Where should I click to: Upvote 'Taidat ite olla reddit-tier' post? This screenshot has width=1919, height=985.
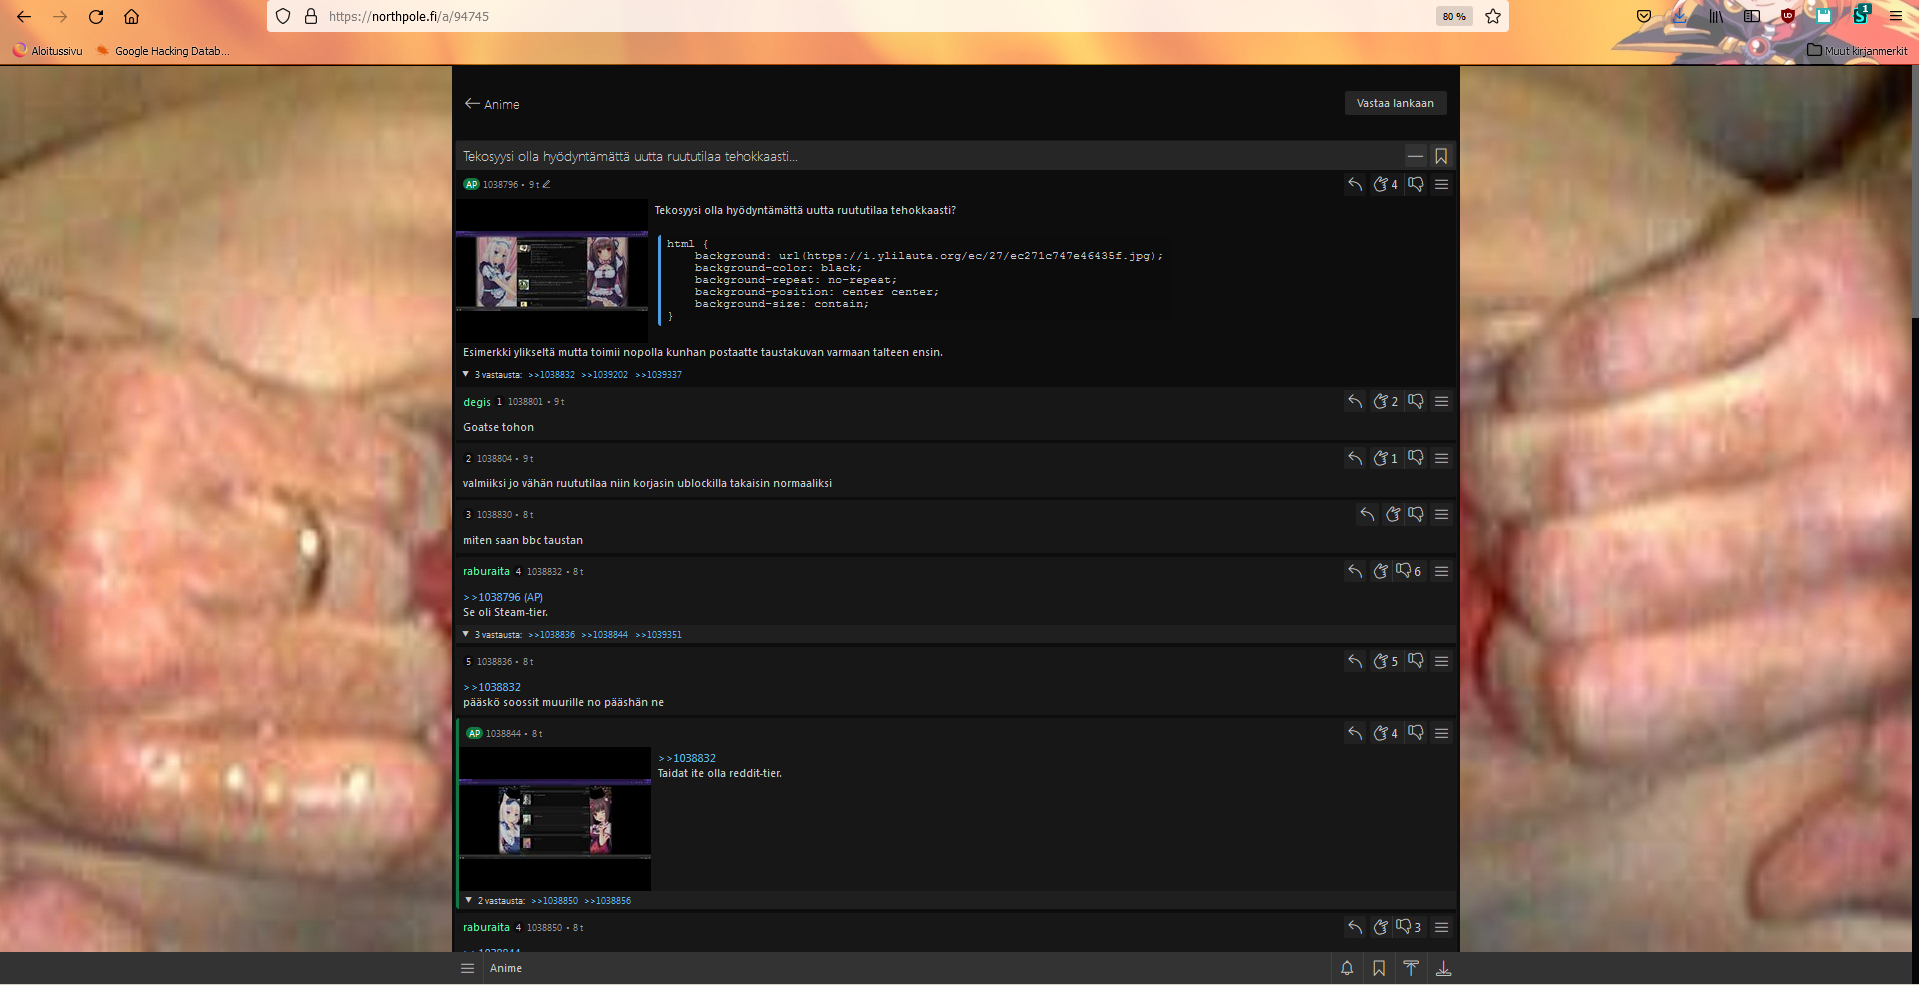1385,733
